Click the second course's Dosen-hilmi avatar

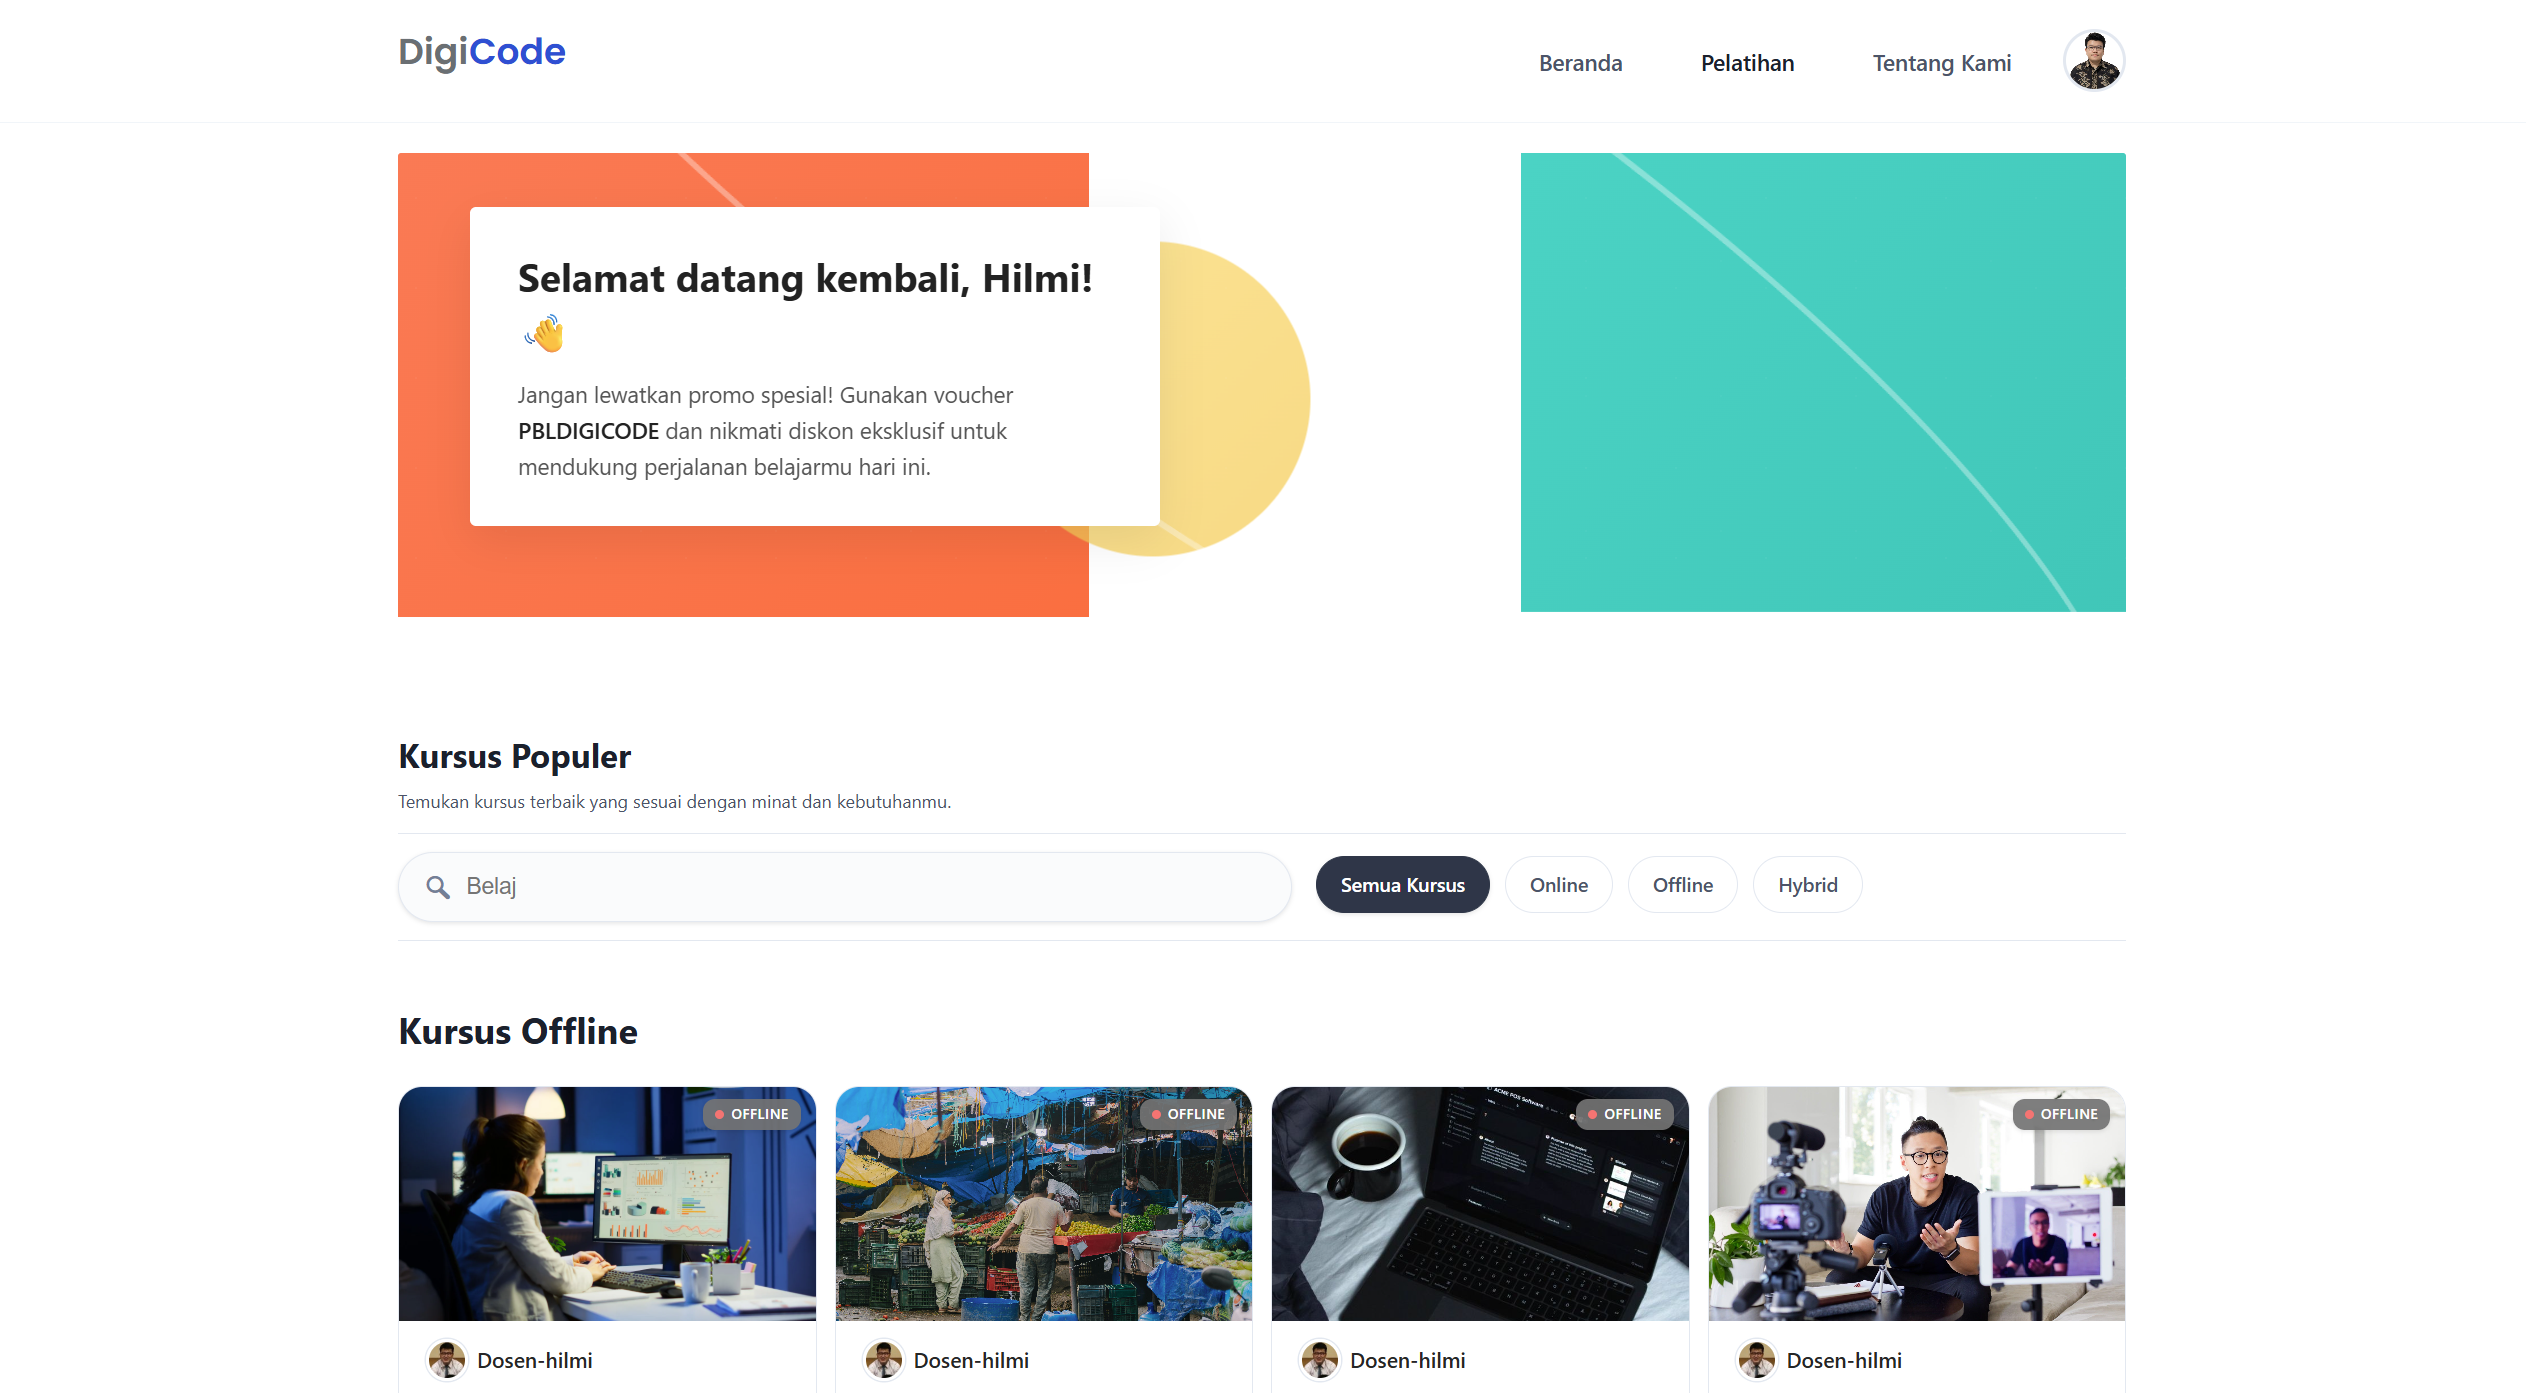click(883, 1360)
